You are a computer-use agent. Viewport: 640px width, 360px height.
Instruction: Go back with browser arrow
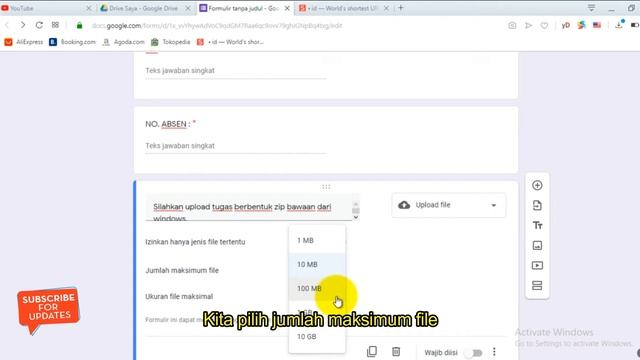[x=7, y=25]
